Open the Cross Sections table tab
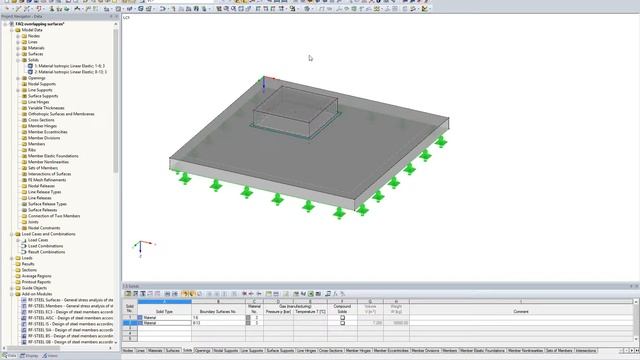The width and height of the screenshot is (640, 360). (x=331, y=351)
